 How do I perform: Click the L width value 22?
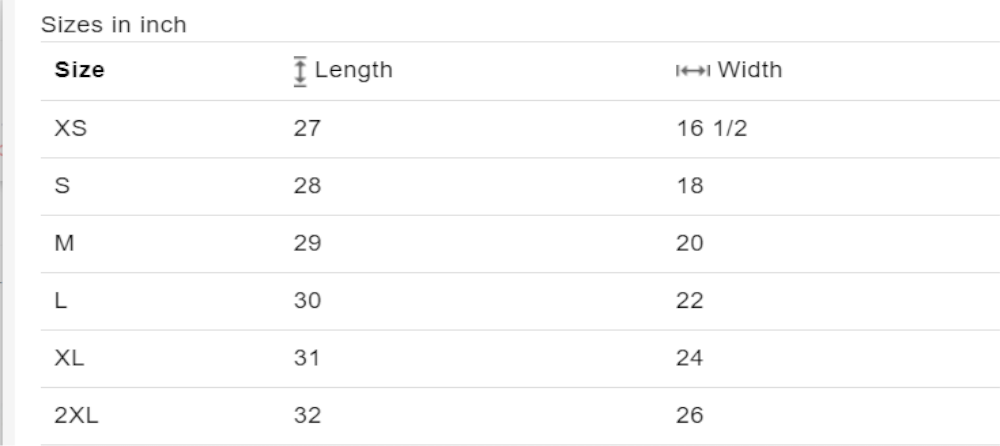click(x=690, y=300)
